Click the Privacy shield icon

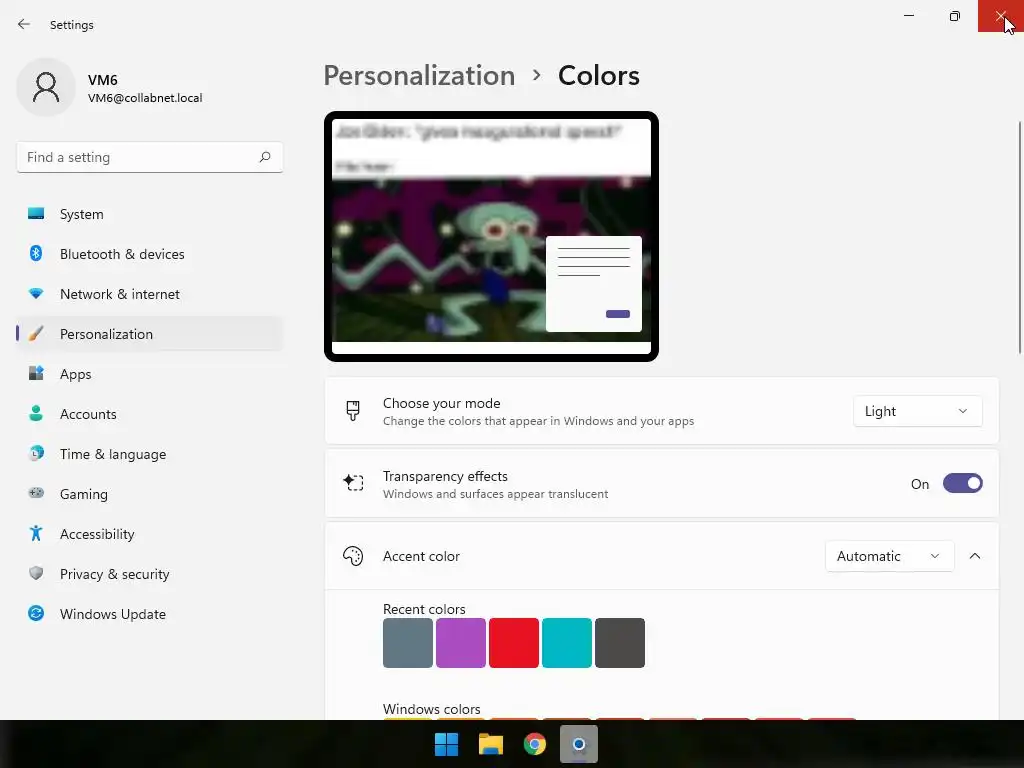[x=36, y=573]
